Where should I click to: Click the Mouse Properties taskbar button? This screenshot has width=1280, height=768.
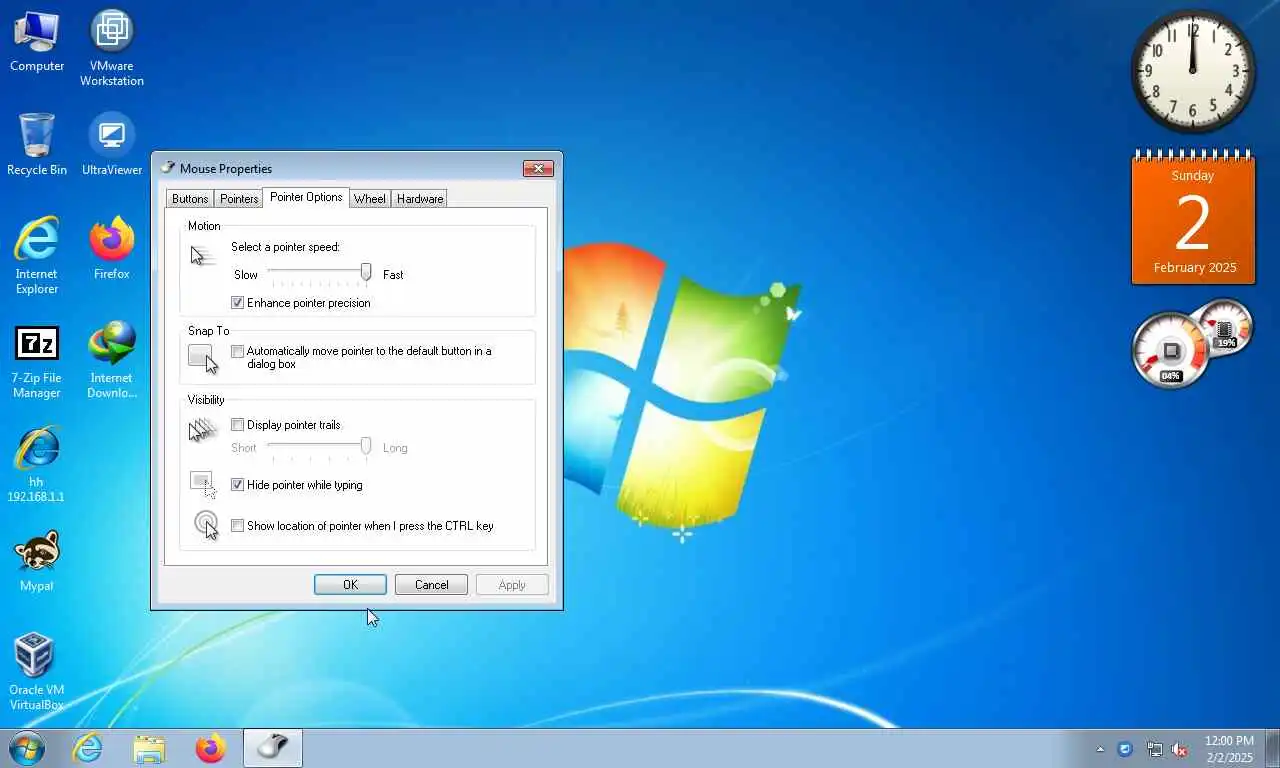point(272,748)
